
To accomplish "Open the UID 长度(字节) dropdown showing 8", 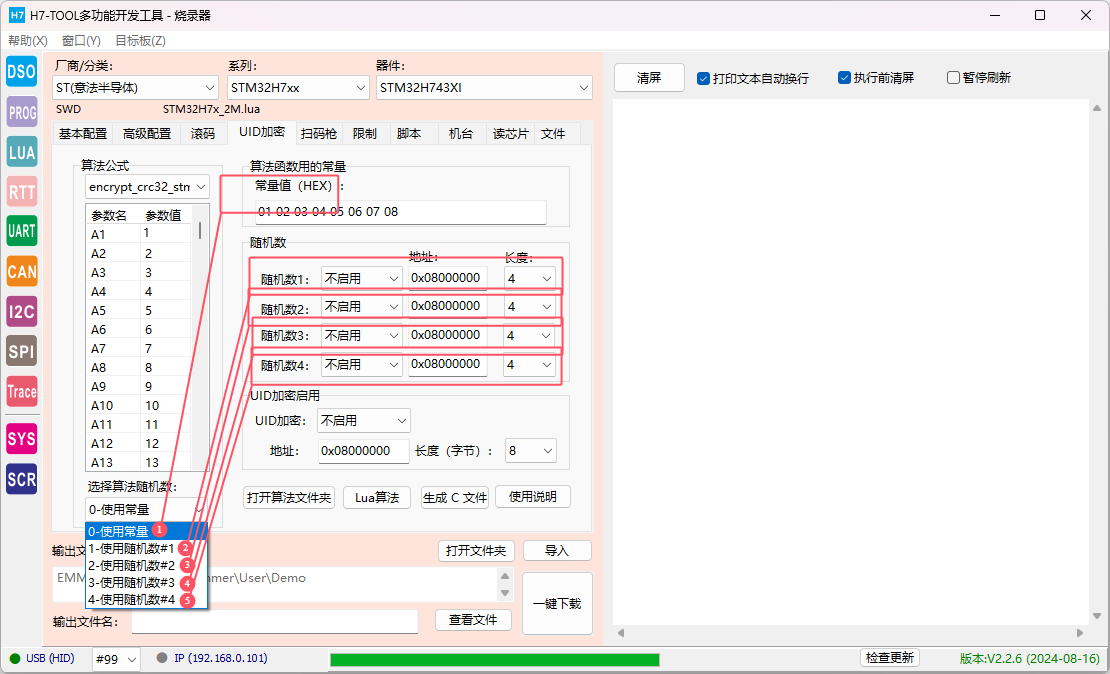I will (x=530, y=450).
